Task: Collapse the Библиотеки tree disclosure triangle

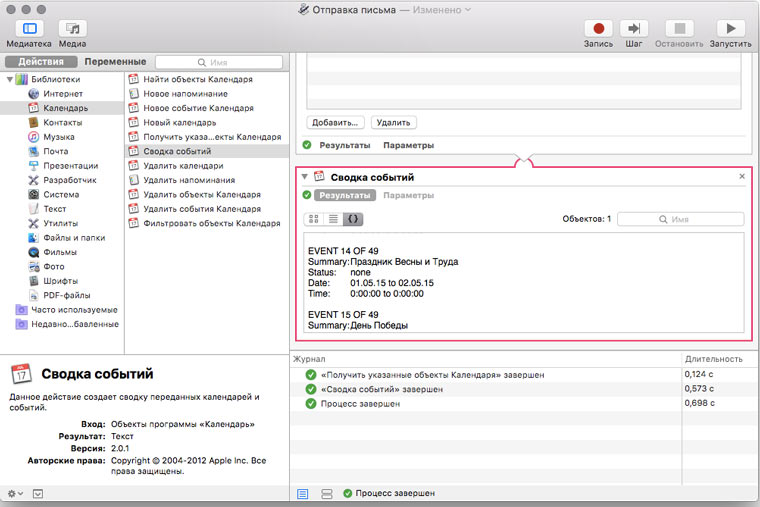Action: click(10, 79)
